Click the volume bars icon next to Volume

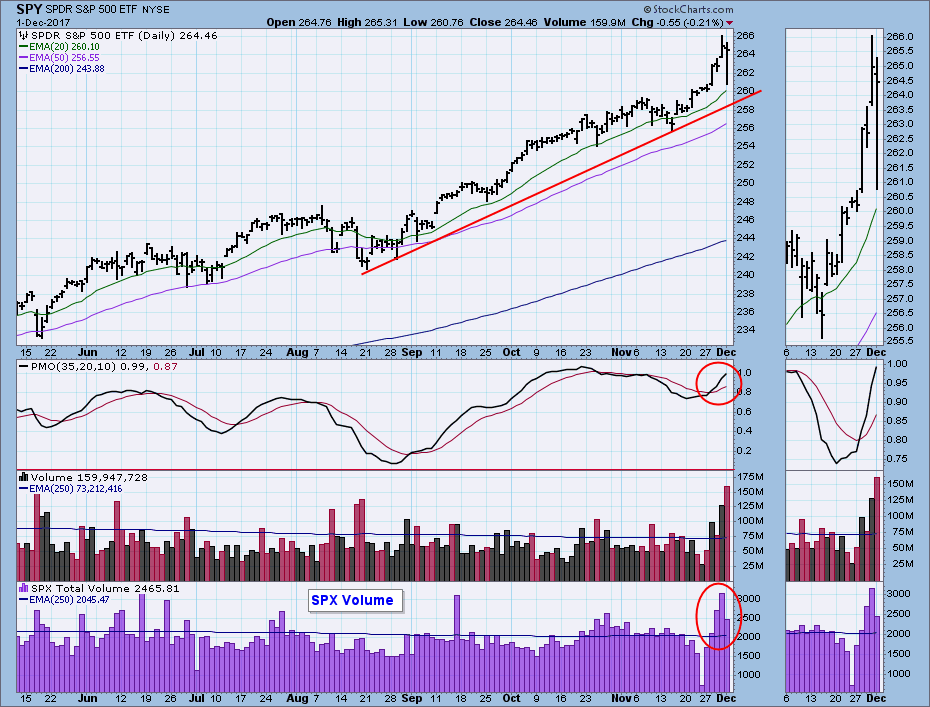(x=24, y=477)
